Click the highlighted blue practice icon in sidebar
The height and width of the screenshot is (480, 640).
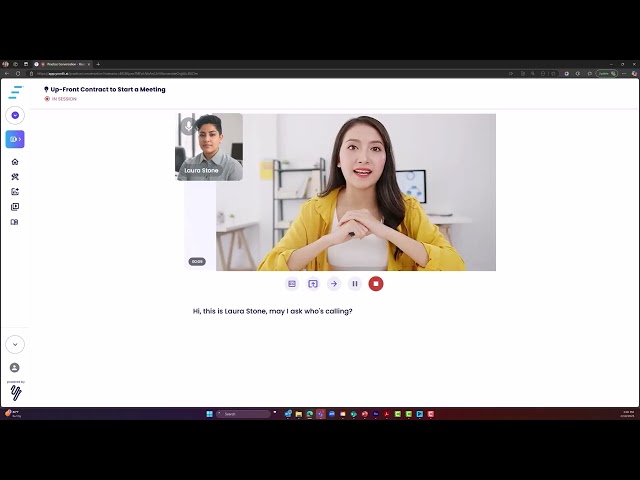coord(15,139)
